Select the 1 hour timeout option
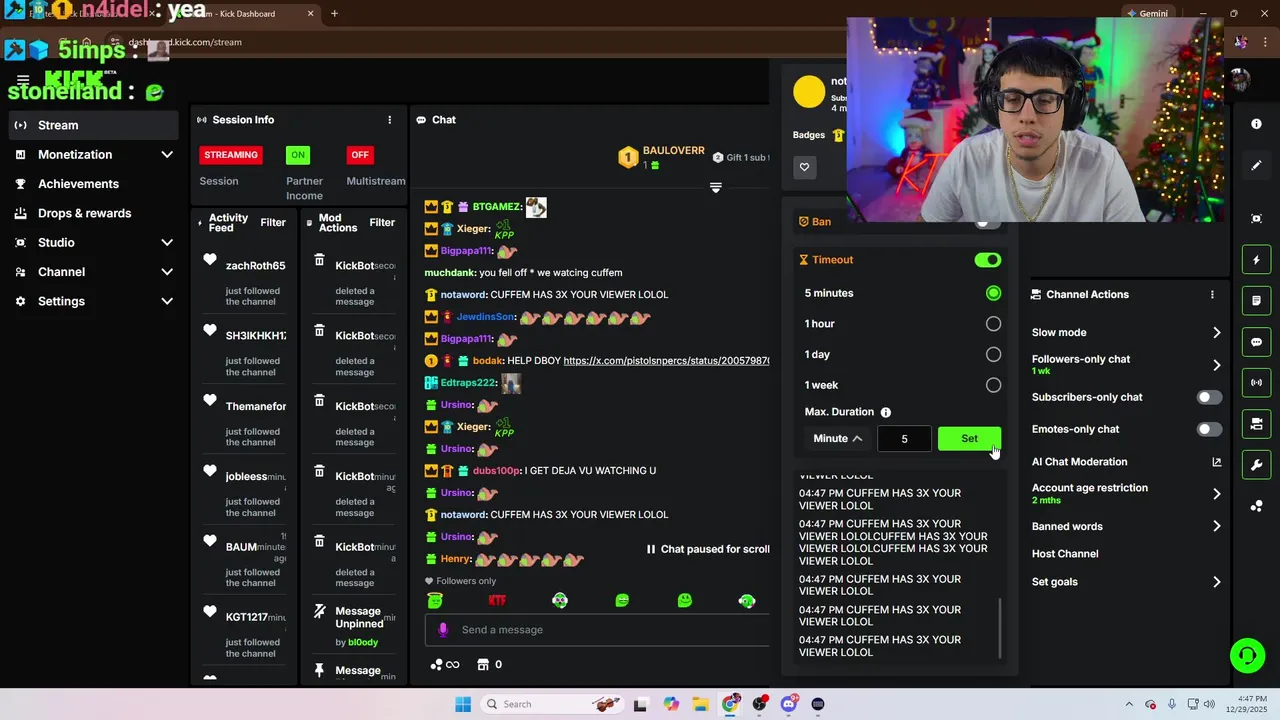 993,324
